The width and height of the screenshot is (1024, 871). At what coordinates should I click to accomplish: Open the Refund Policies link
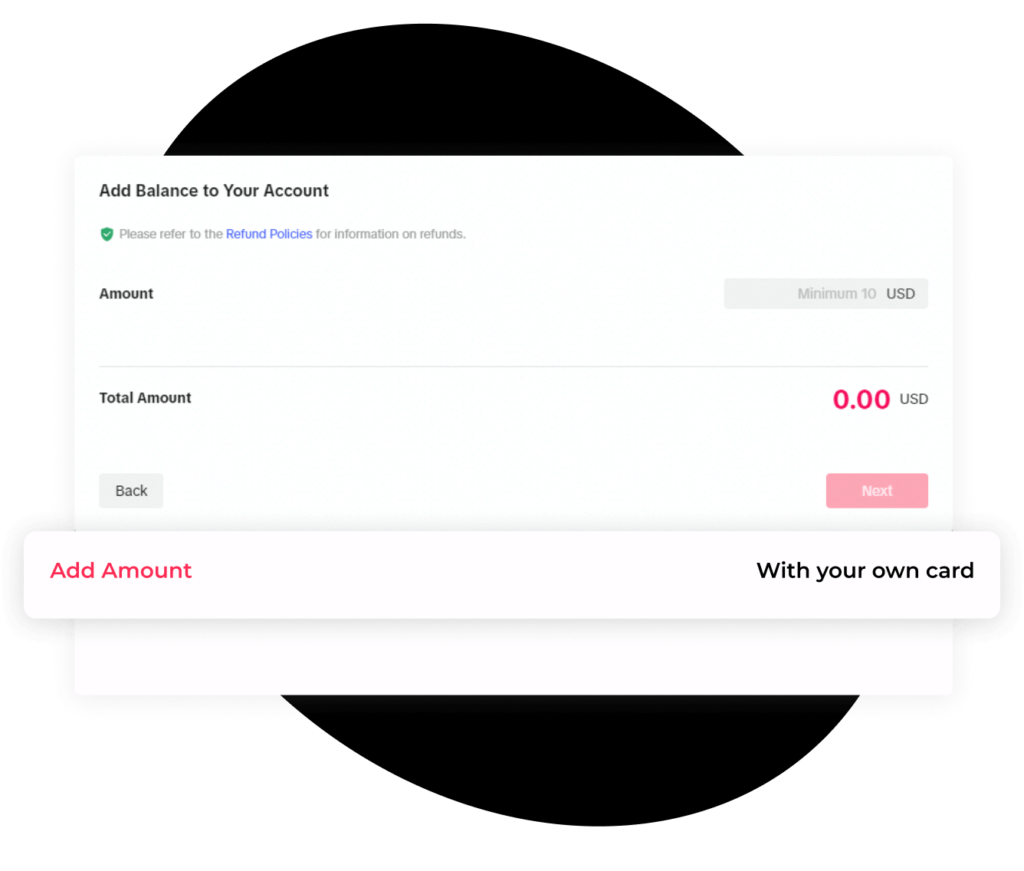pos(269,234)
